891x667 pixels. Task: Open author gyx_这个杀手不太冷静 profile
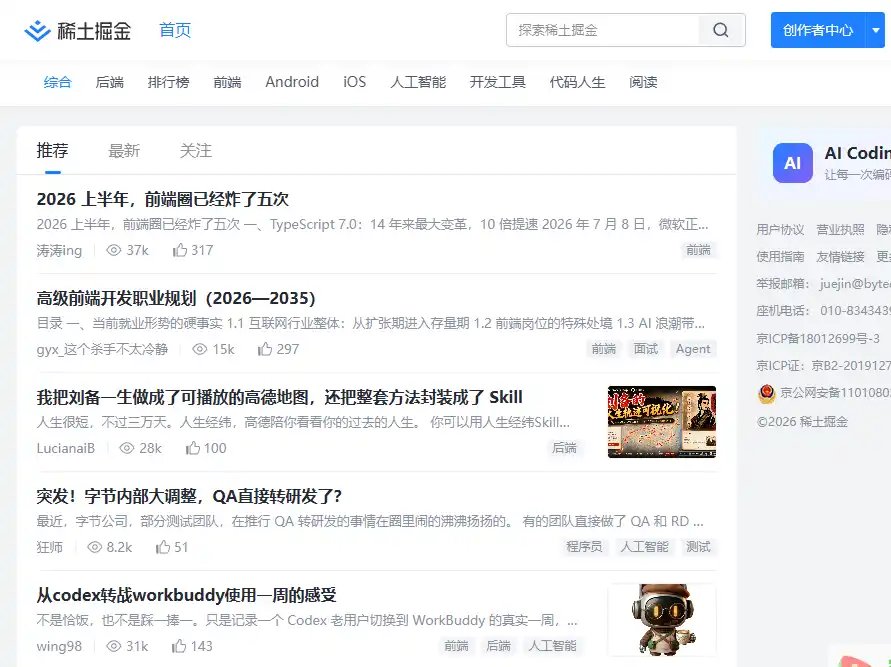tap(102, 349)
